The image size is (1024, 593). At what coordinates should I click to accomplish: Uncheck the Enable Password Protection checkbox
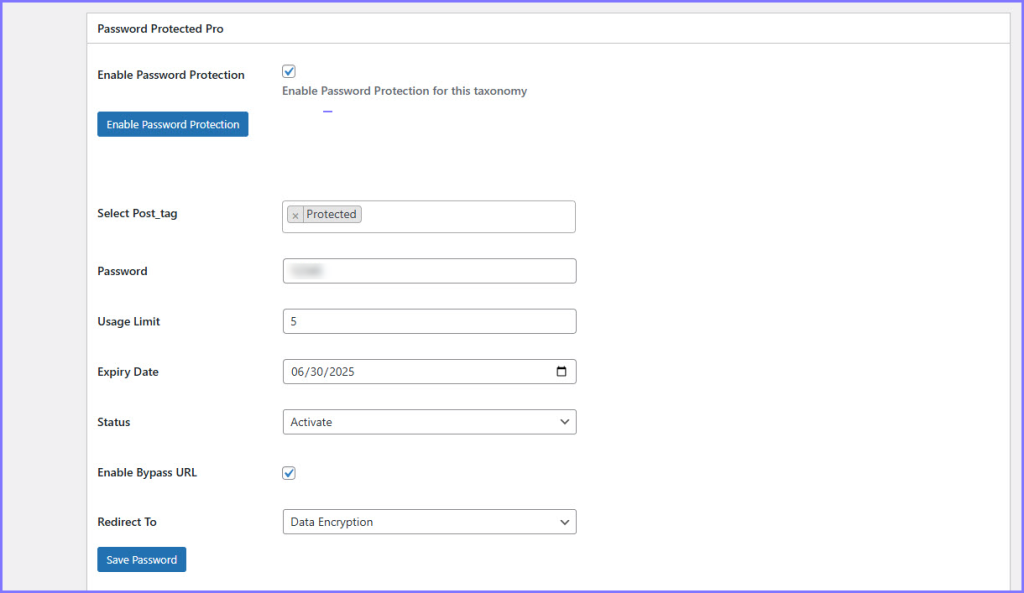(x=289, y=72)
